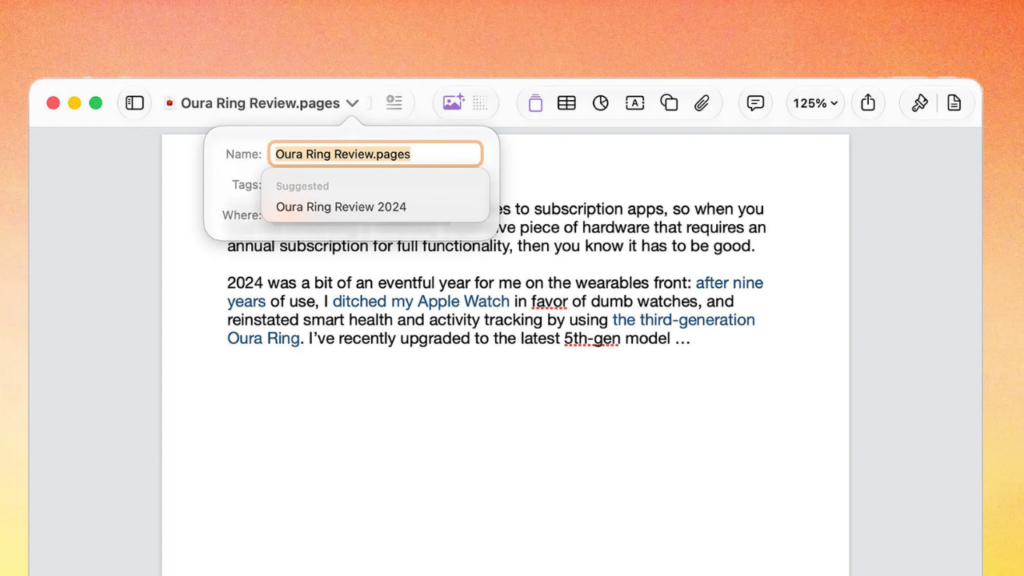The width and height of the screenshot is (1024, 576).
Task: Insert a table from the toolbar
Action: pyautogui.click(x=566, y=103)
